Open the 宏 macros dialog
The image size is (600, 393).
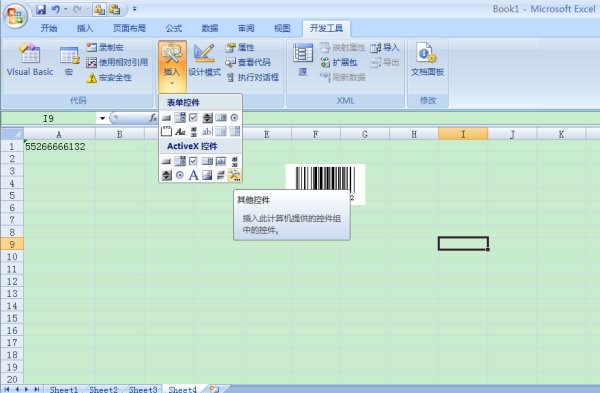point(69,61)
